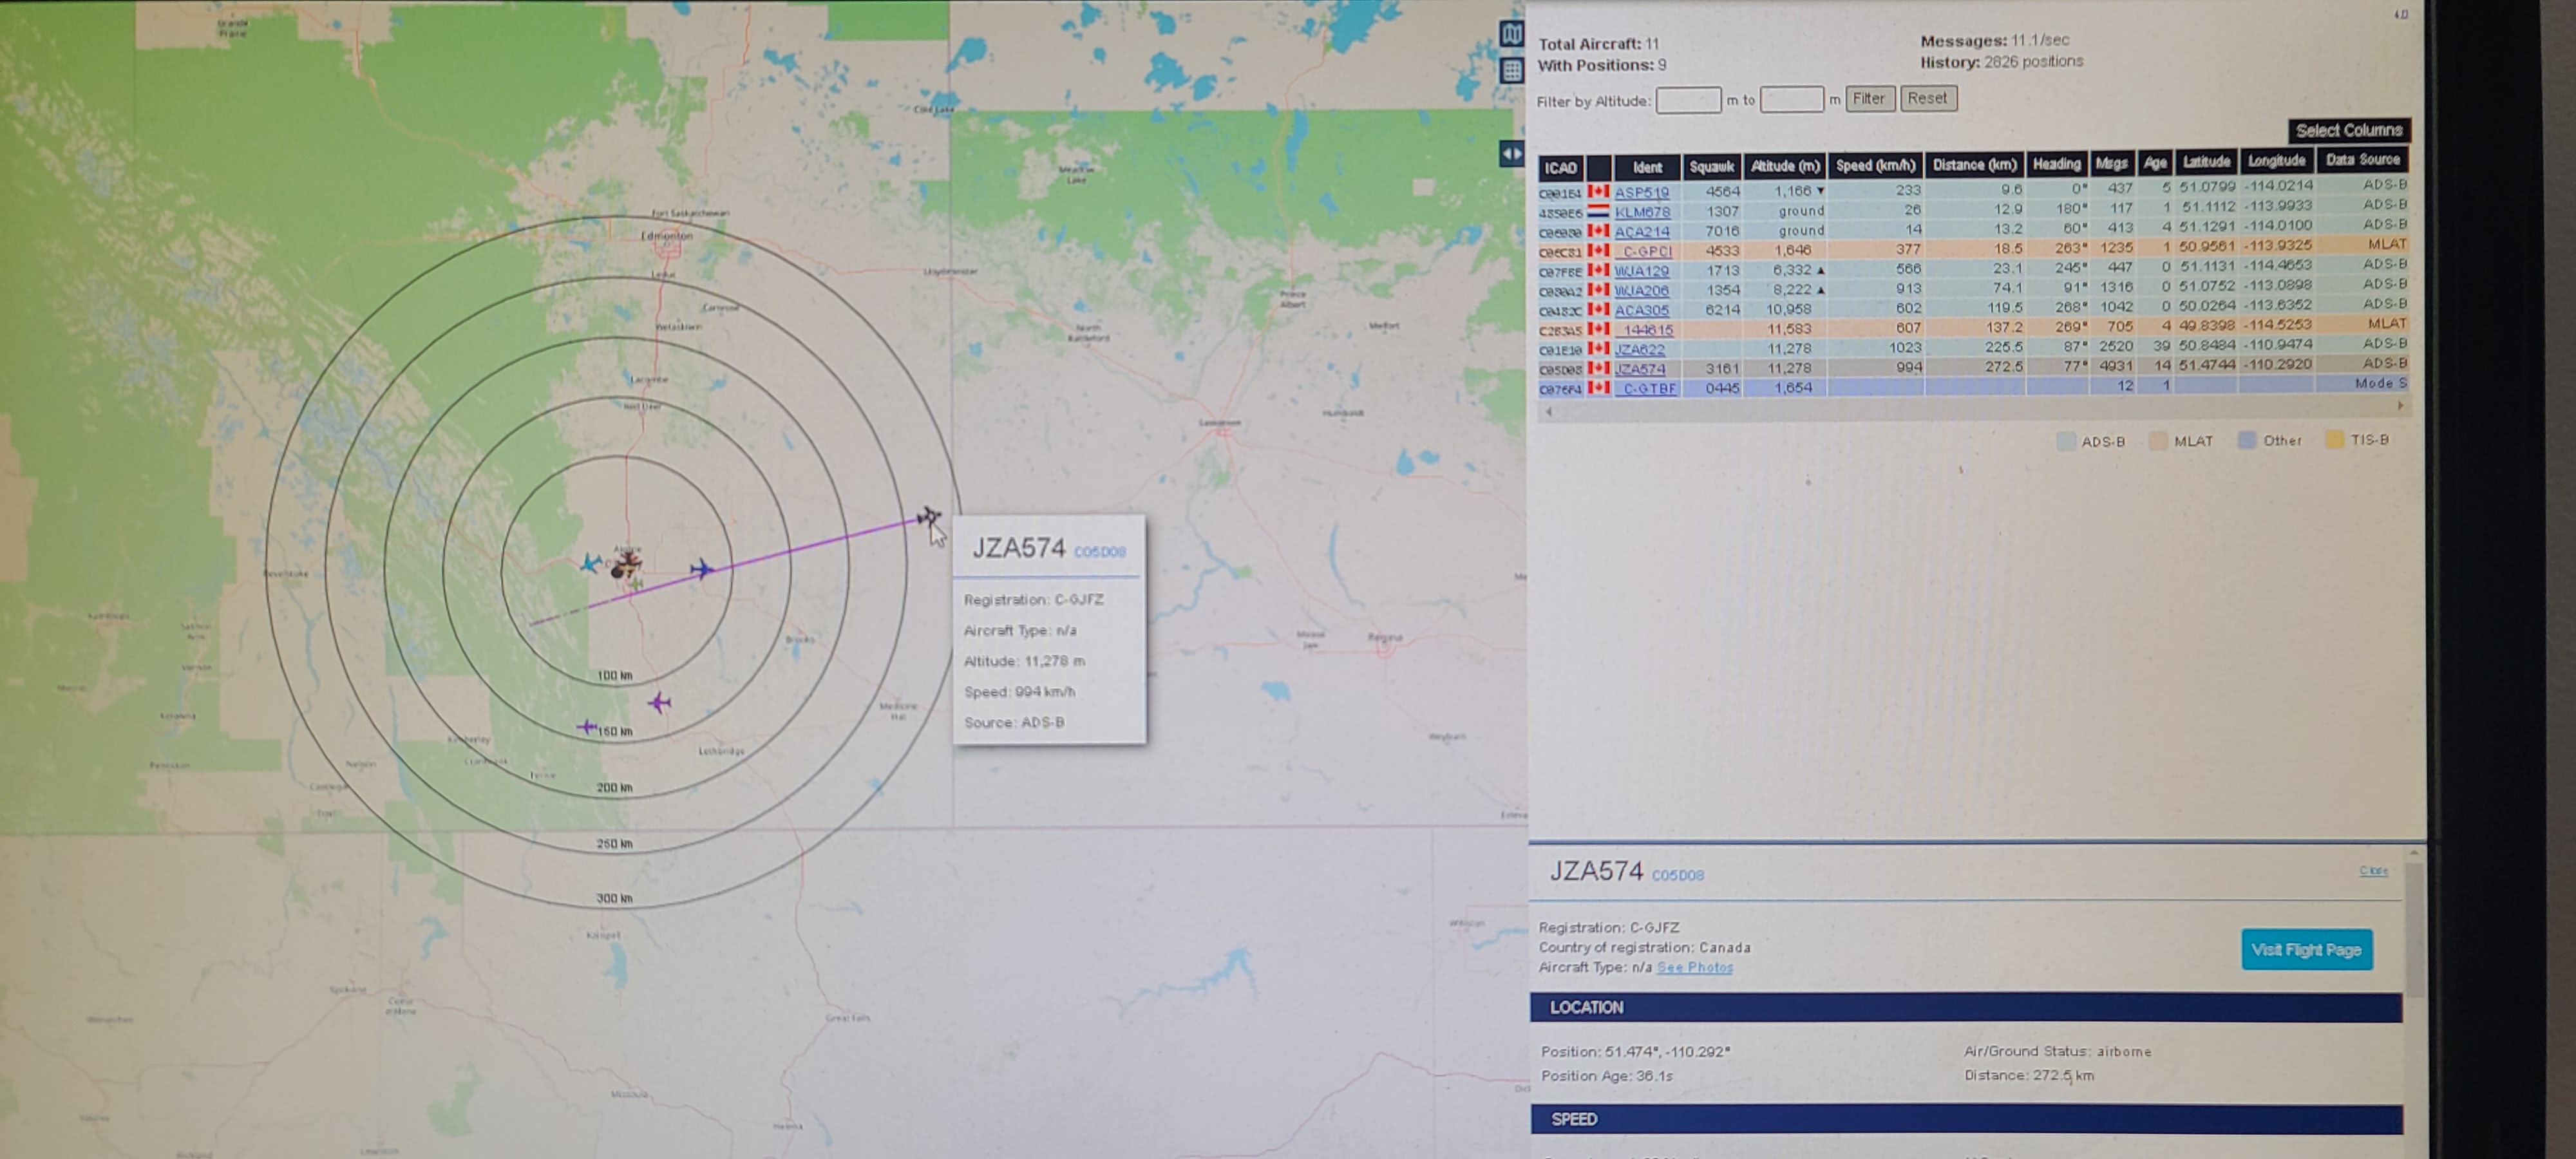The image size is (2576, 1159).
Task: Open the Select Columns menu
Action: 2348,130
